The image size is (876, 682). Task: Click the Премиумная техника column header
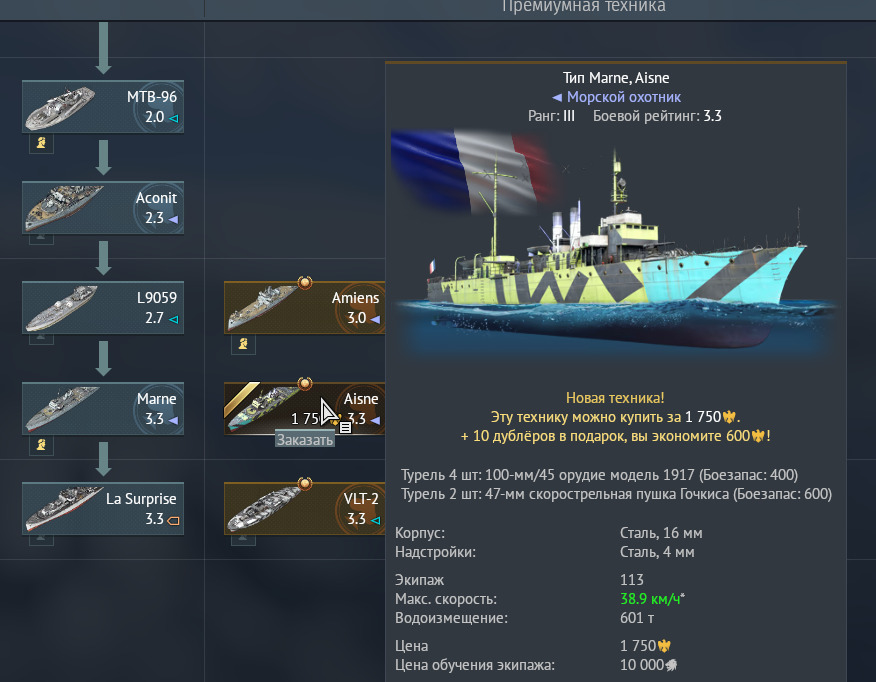pos(584,7)
